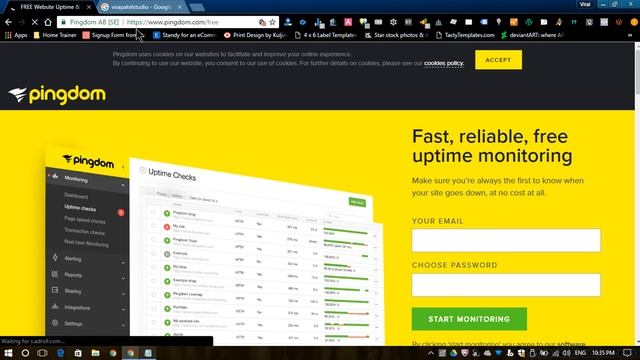Viewport: 640px width, 360px height.
Task: Open Task View on the taskbar
Action: click(42, 353)
